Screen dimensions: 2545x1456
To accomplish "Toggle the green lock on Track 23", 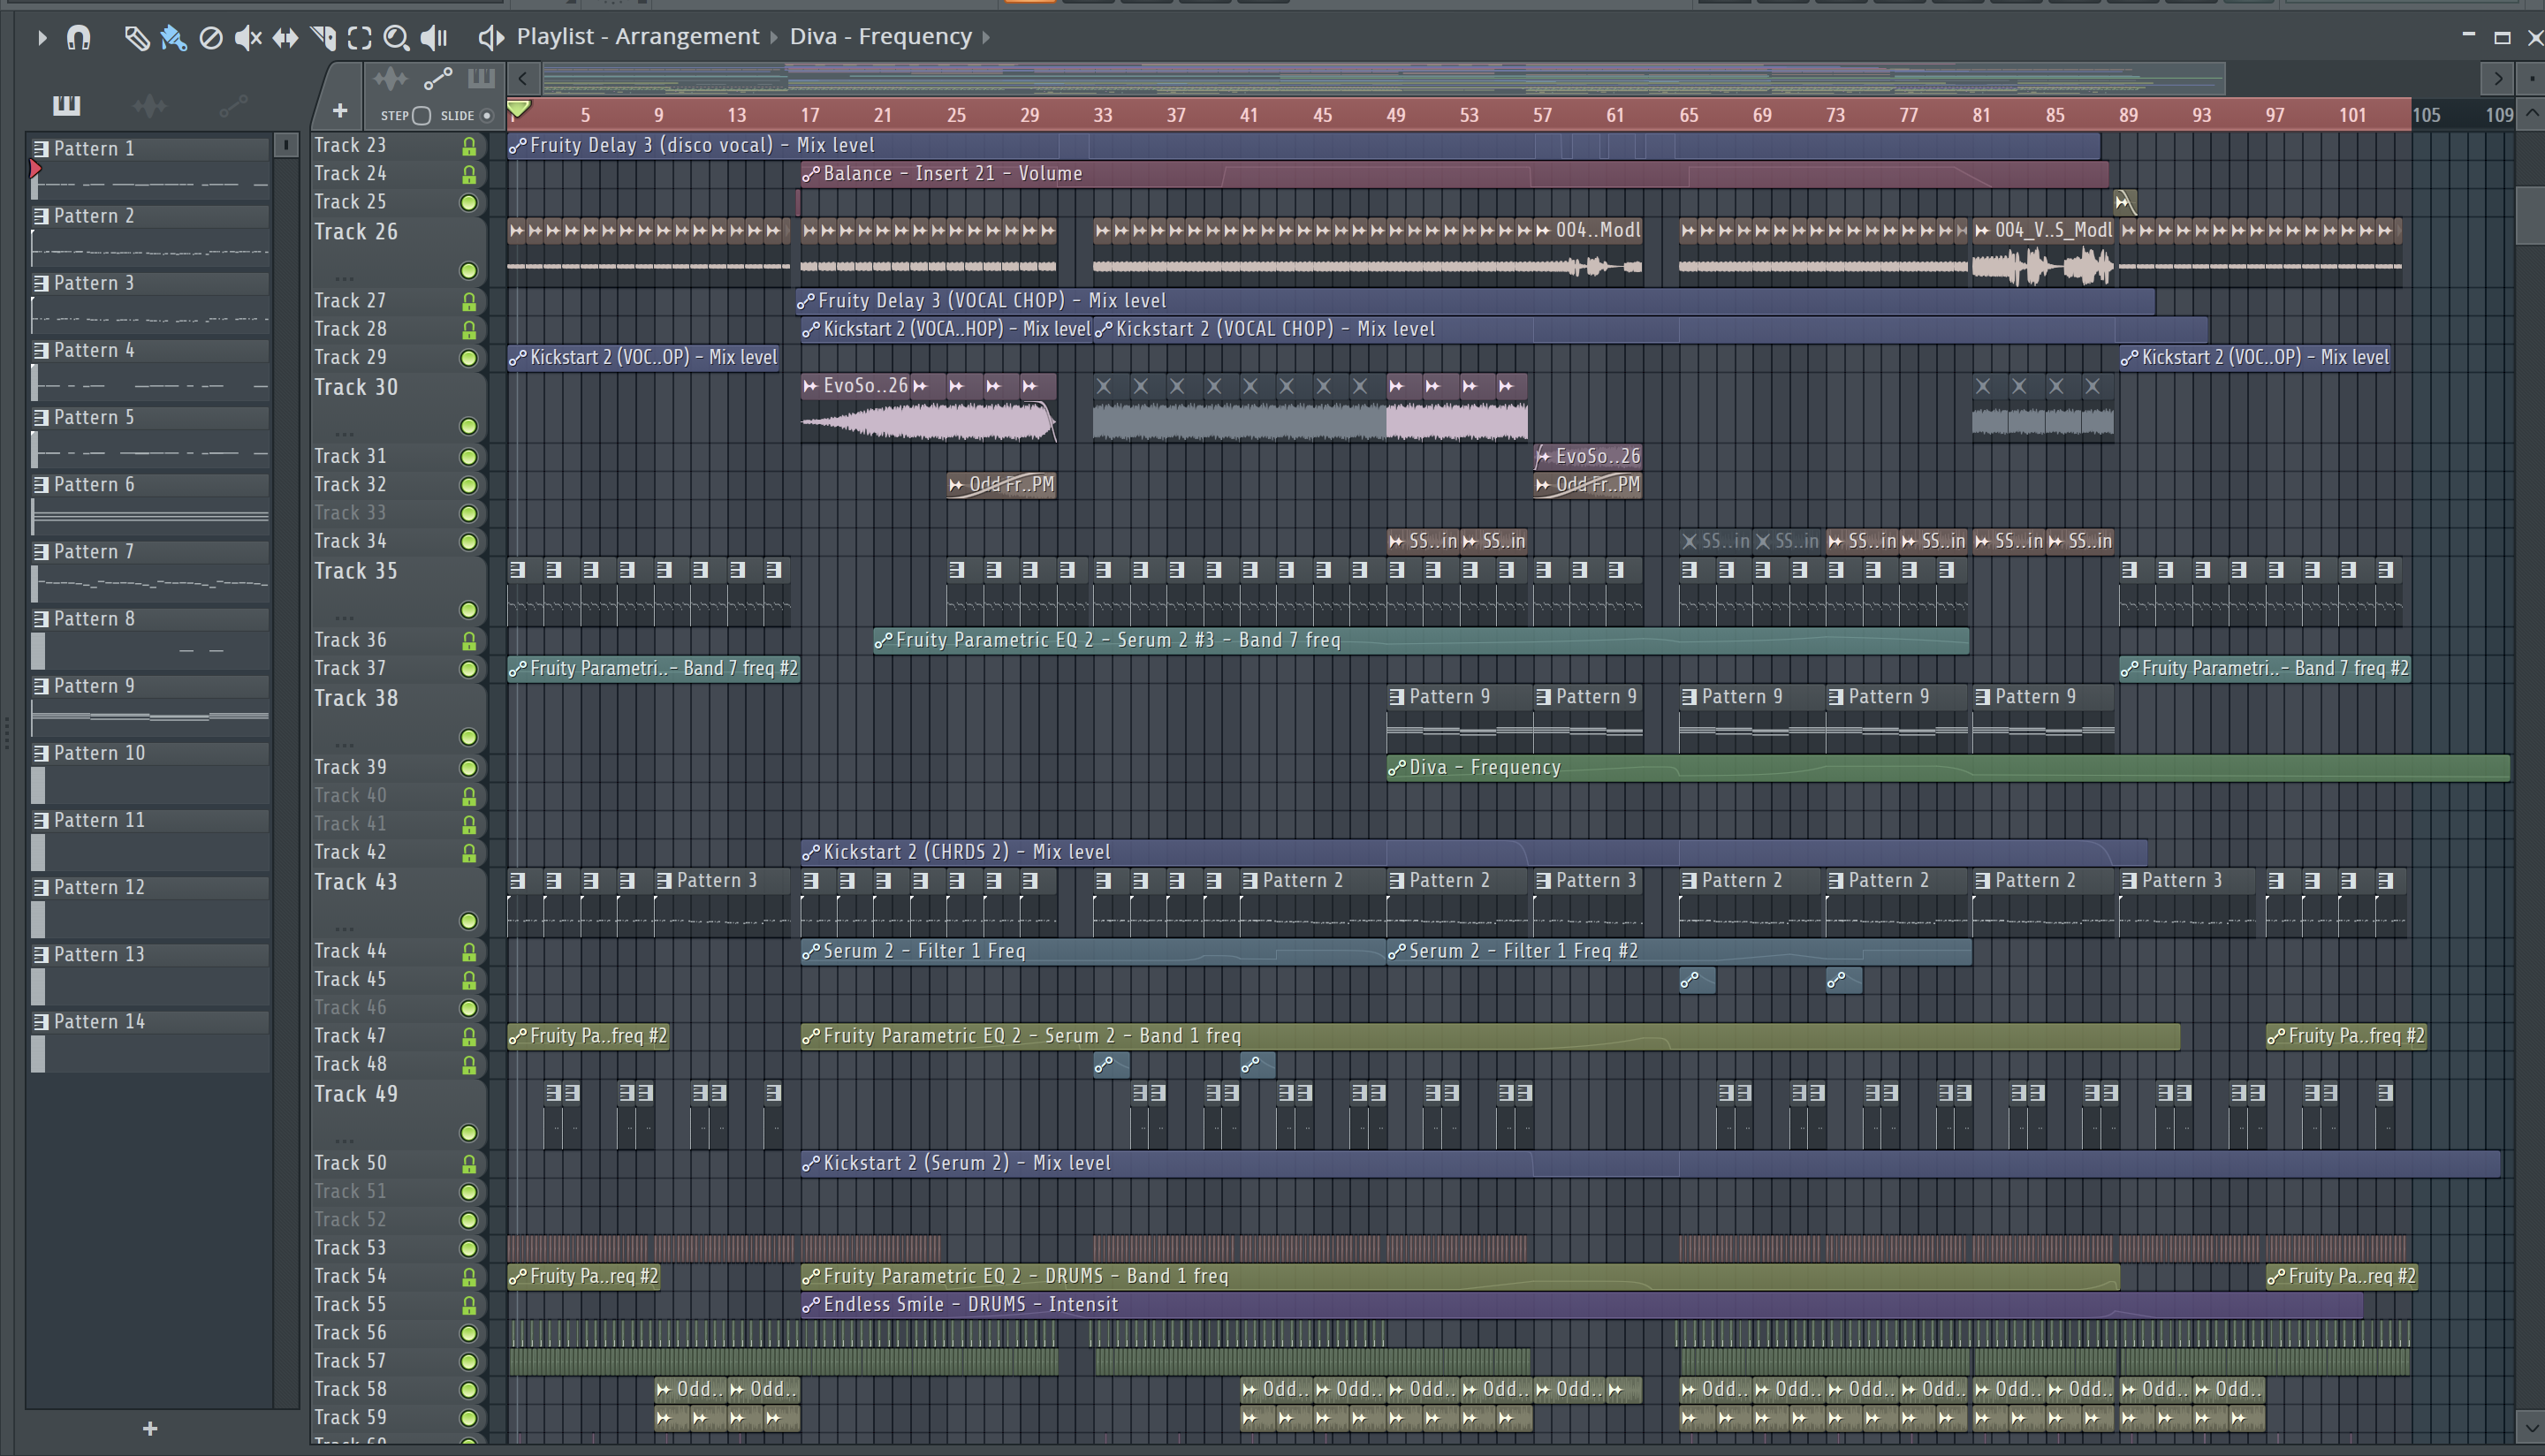I will point(468,146).
